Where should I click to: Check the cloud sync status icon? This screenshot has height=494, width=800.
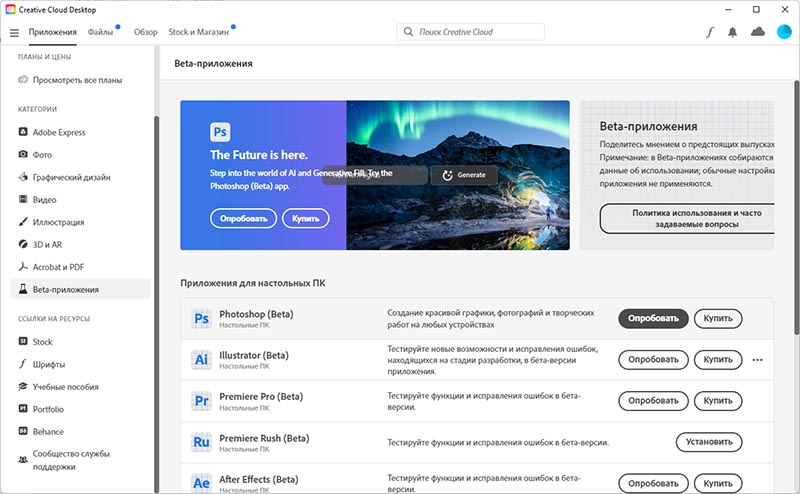[x=758, y=32]
